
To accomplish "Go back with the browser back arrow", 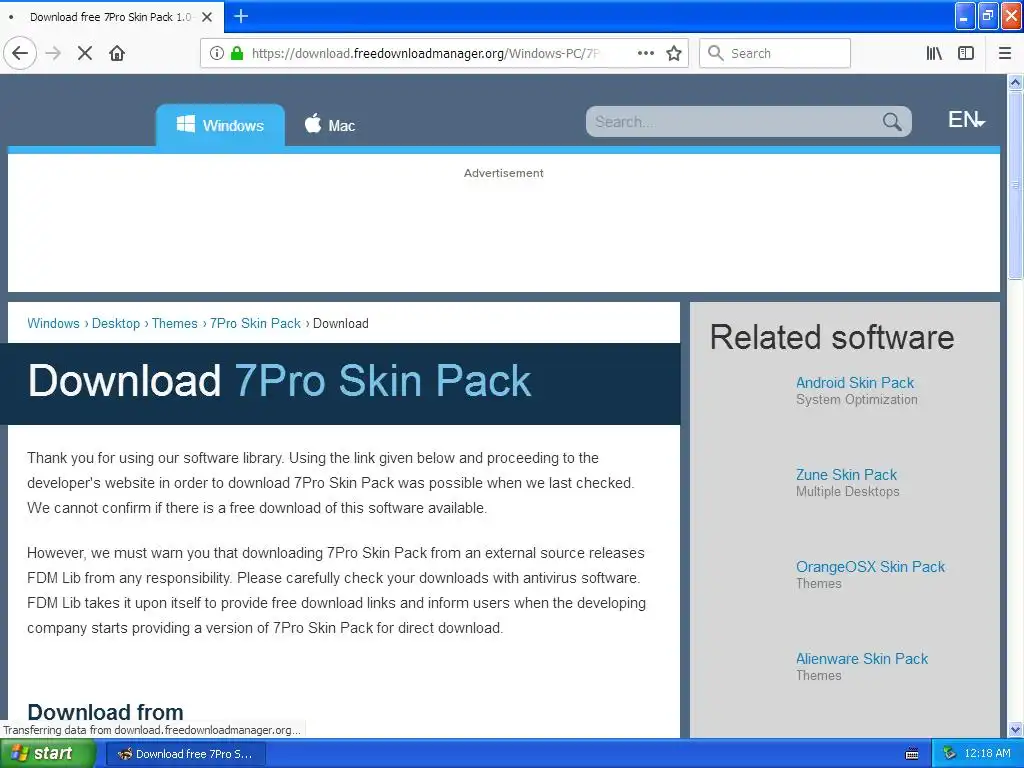I will pos(20,53).
